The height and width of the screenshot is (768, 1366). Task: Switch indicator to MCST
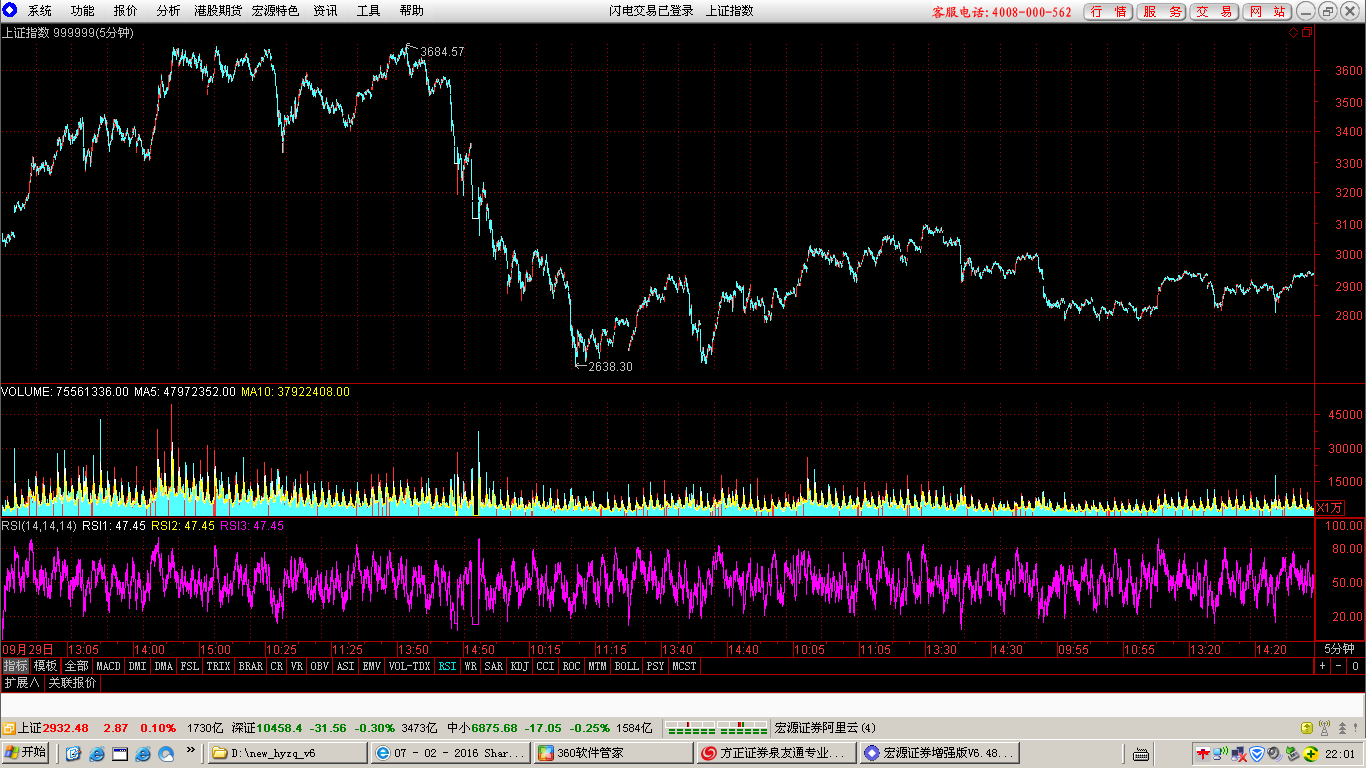[685, 666]
